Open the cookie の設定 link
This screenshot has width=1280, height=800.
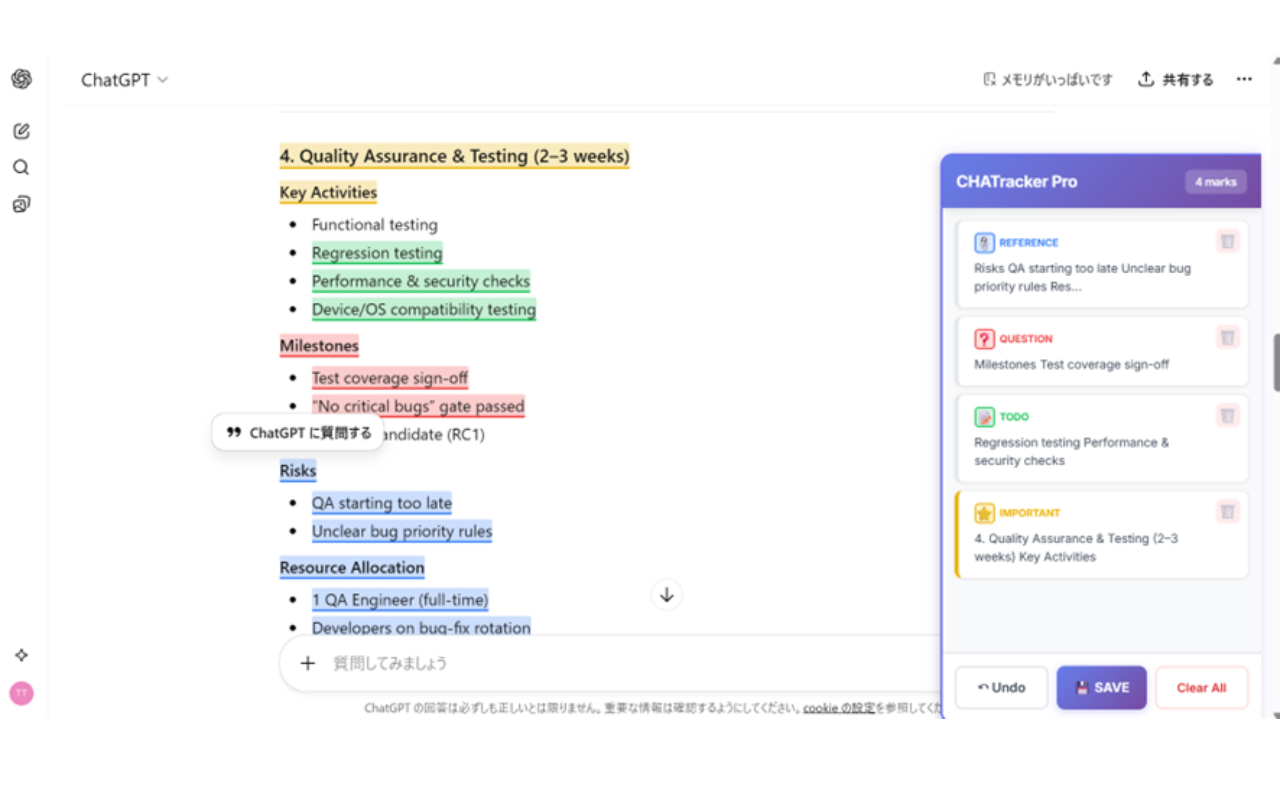pyautogui.click(x=836, y=707)
